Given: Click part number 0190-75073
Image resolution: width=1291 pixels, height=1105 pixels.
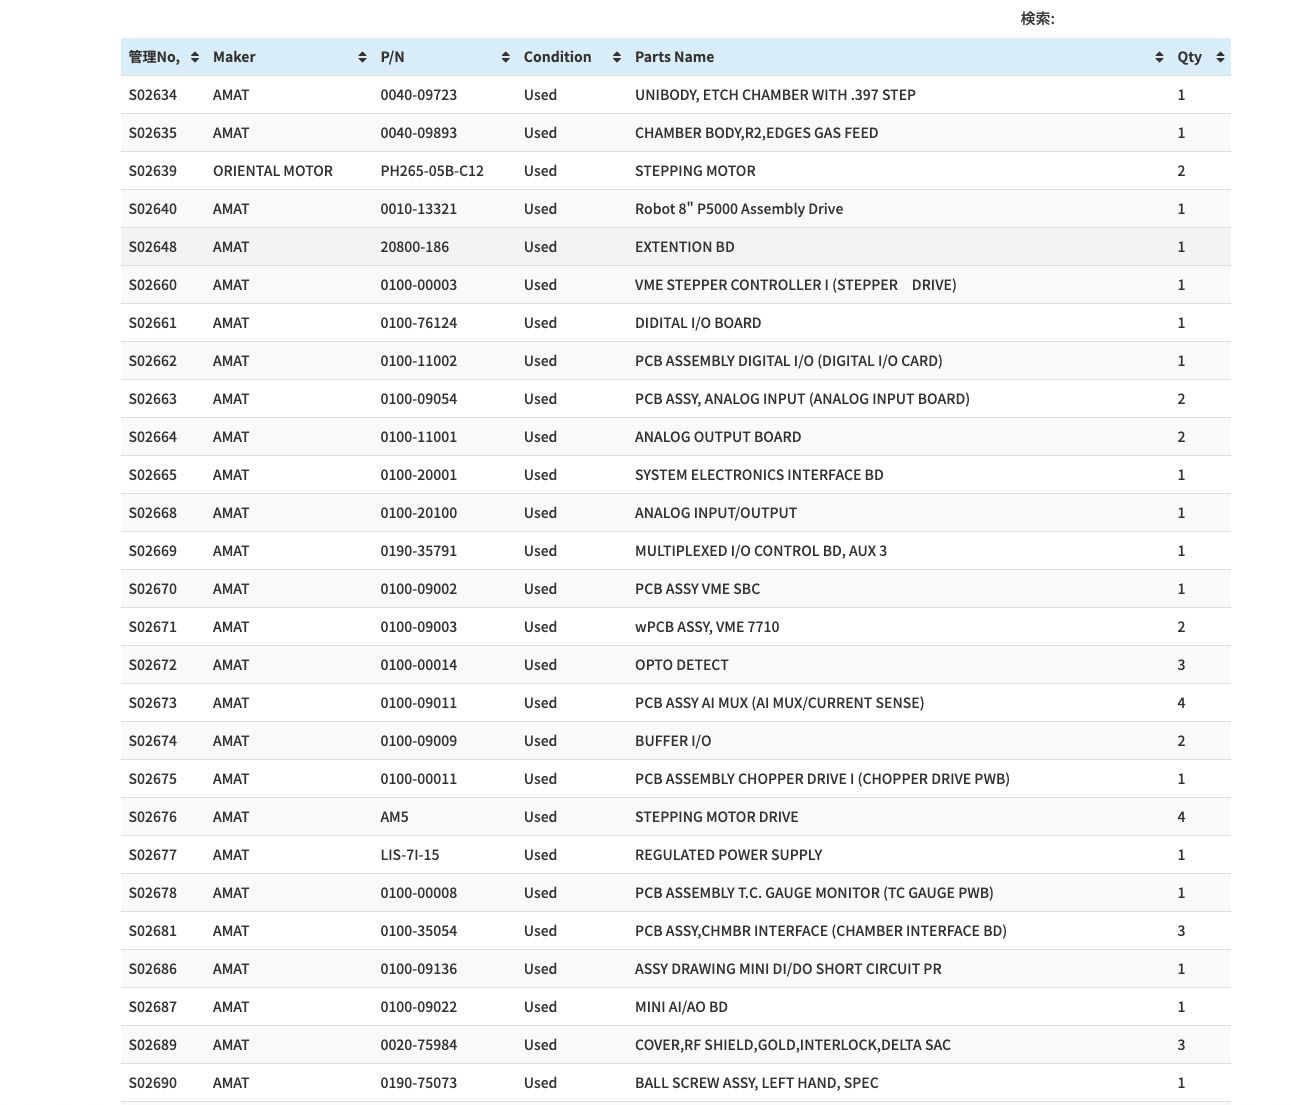Looking at the screenshot, I should point(418,1083).
